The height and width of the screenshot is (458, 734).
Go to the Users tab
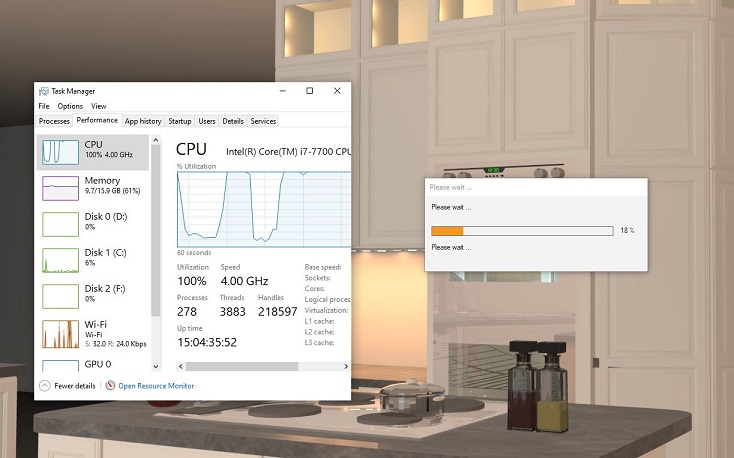tap(206, 121)
